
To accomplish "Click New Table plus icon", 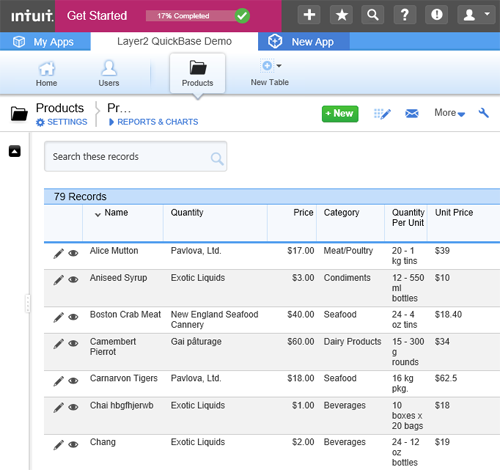I will pyautogui.click(x=267, y=66).
